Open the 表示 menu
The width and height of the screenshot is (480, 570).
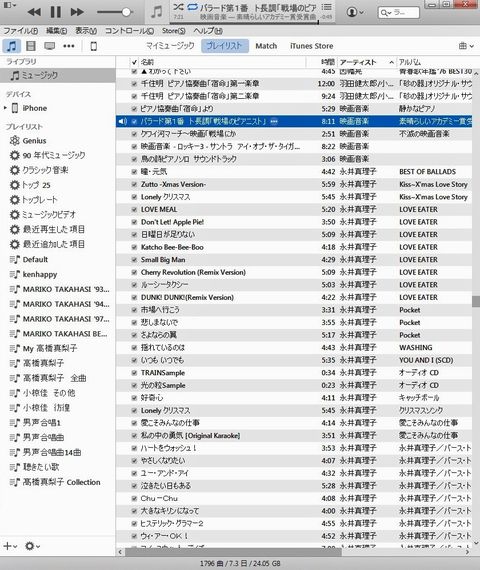pyautogui.click(x=86, y=31)
